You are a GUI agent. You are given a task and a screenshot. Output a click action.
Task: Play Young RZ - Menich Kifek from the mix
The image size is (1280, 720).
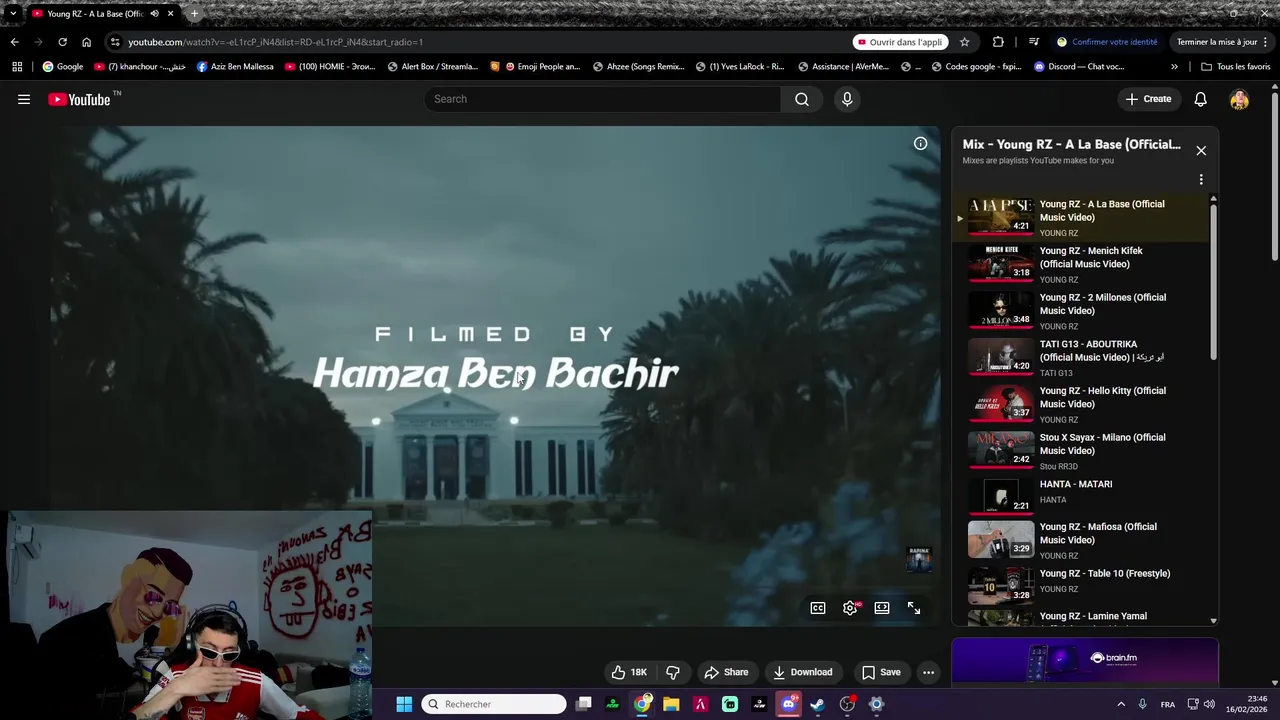tap(1081, 264)
